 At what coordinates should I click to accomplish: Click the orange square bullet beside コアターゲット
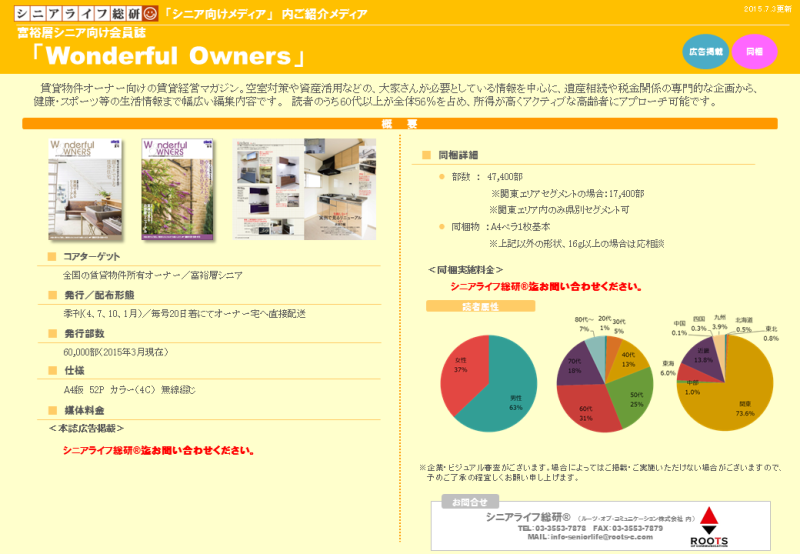coord(52,257)
